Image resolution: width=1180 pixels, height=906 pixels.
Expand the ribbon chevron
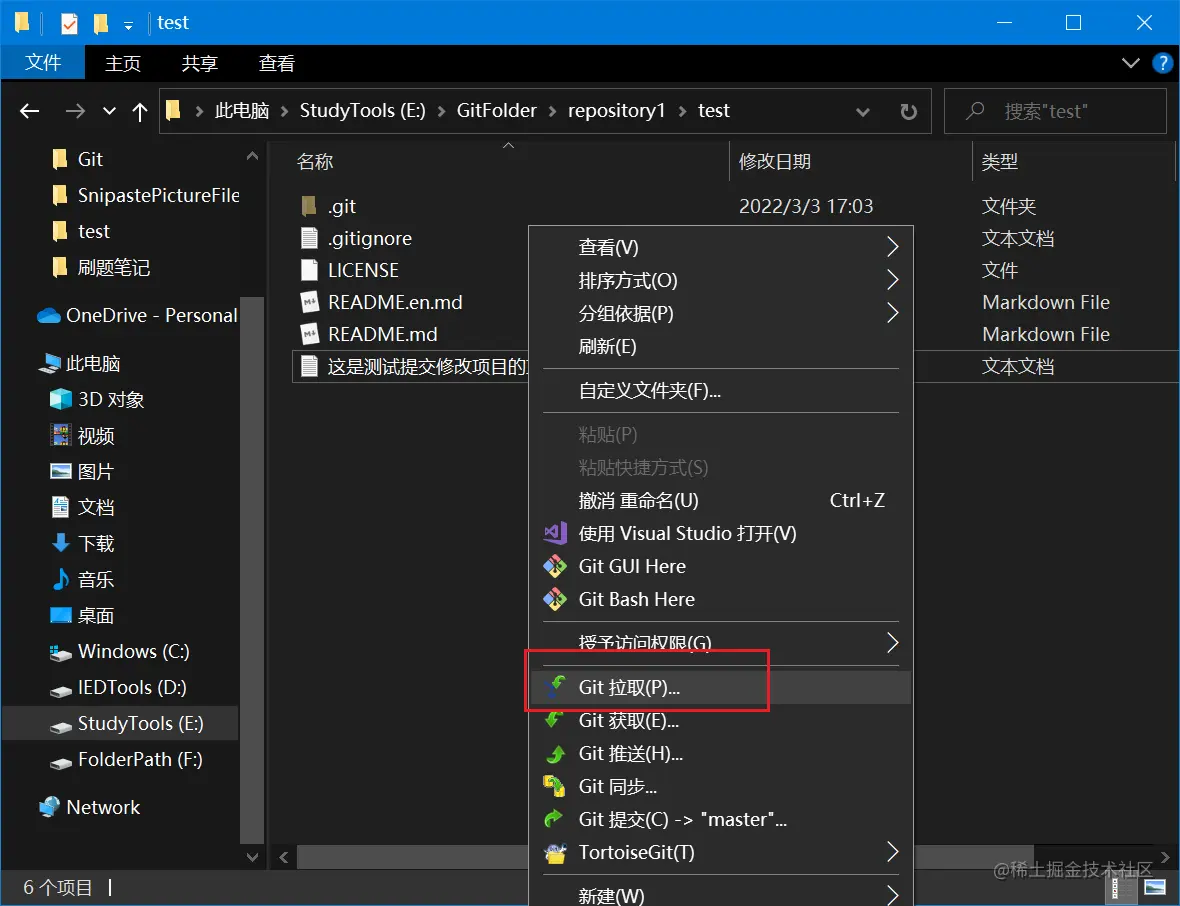(1130, 63)
